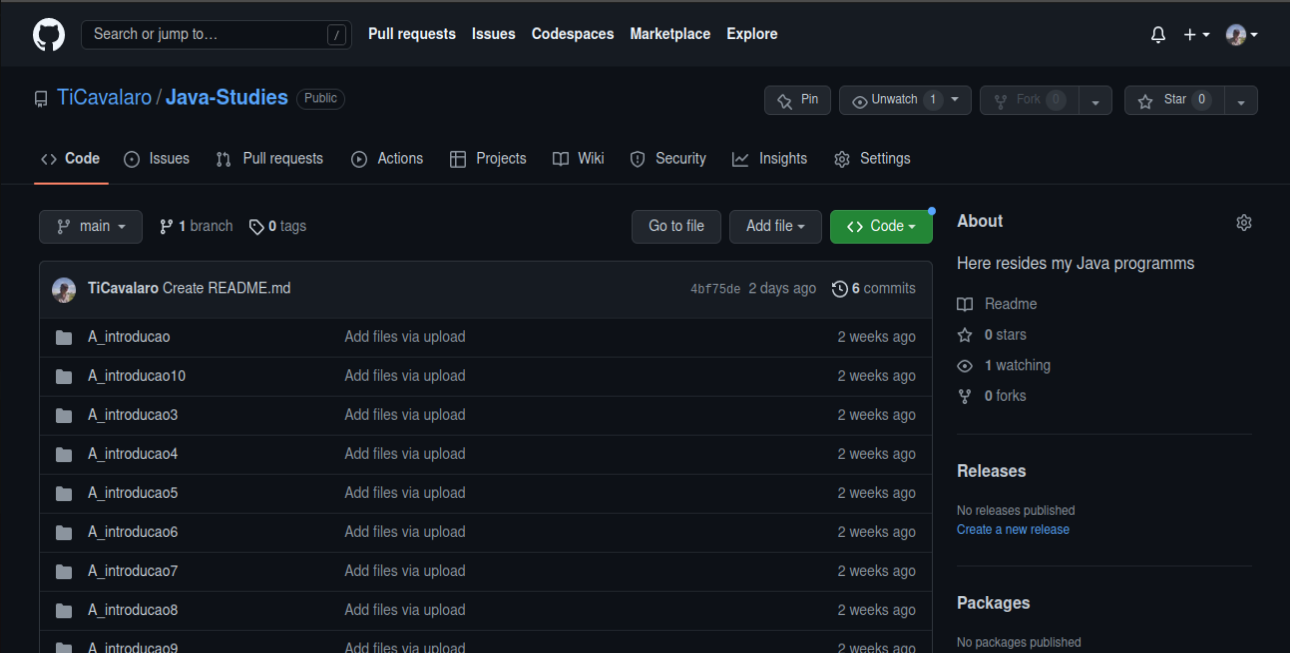This screenshot has height=653, width=1290.
Task: Open the A_introducao5 folder
Action: tap(133, 493)
